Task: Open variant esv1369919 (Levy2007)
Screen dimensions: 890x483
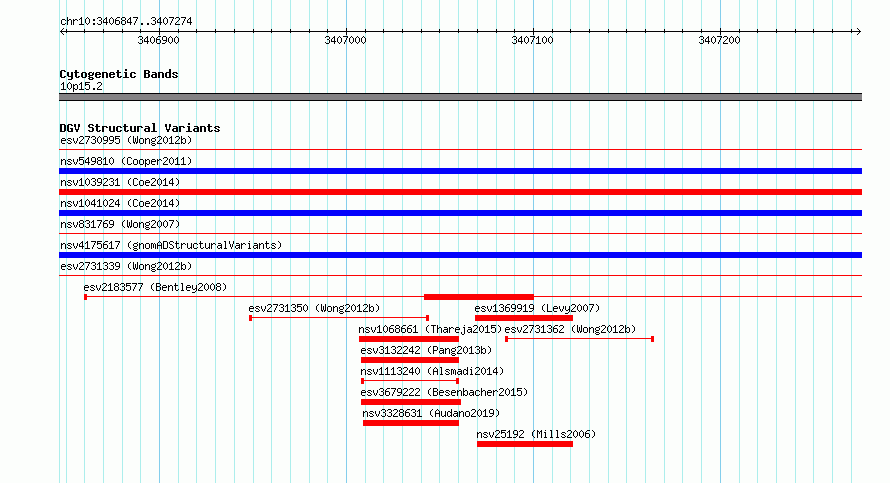Action: pos(537,308)
